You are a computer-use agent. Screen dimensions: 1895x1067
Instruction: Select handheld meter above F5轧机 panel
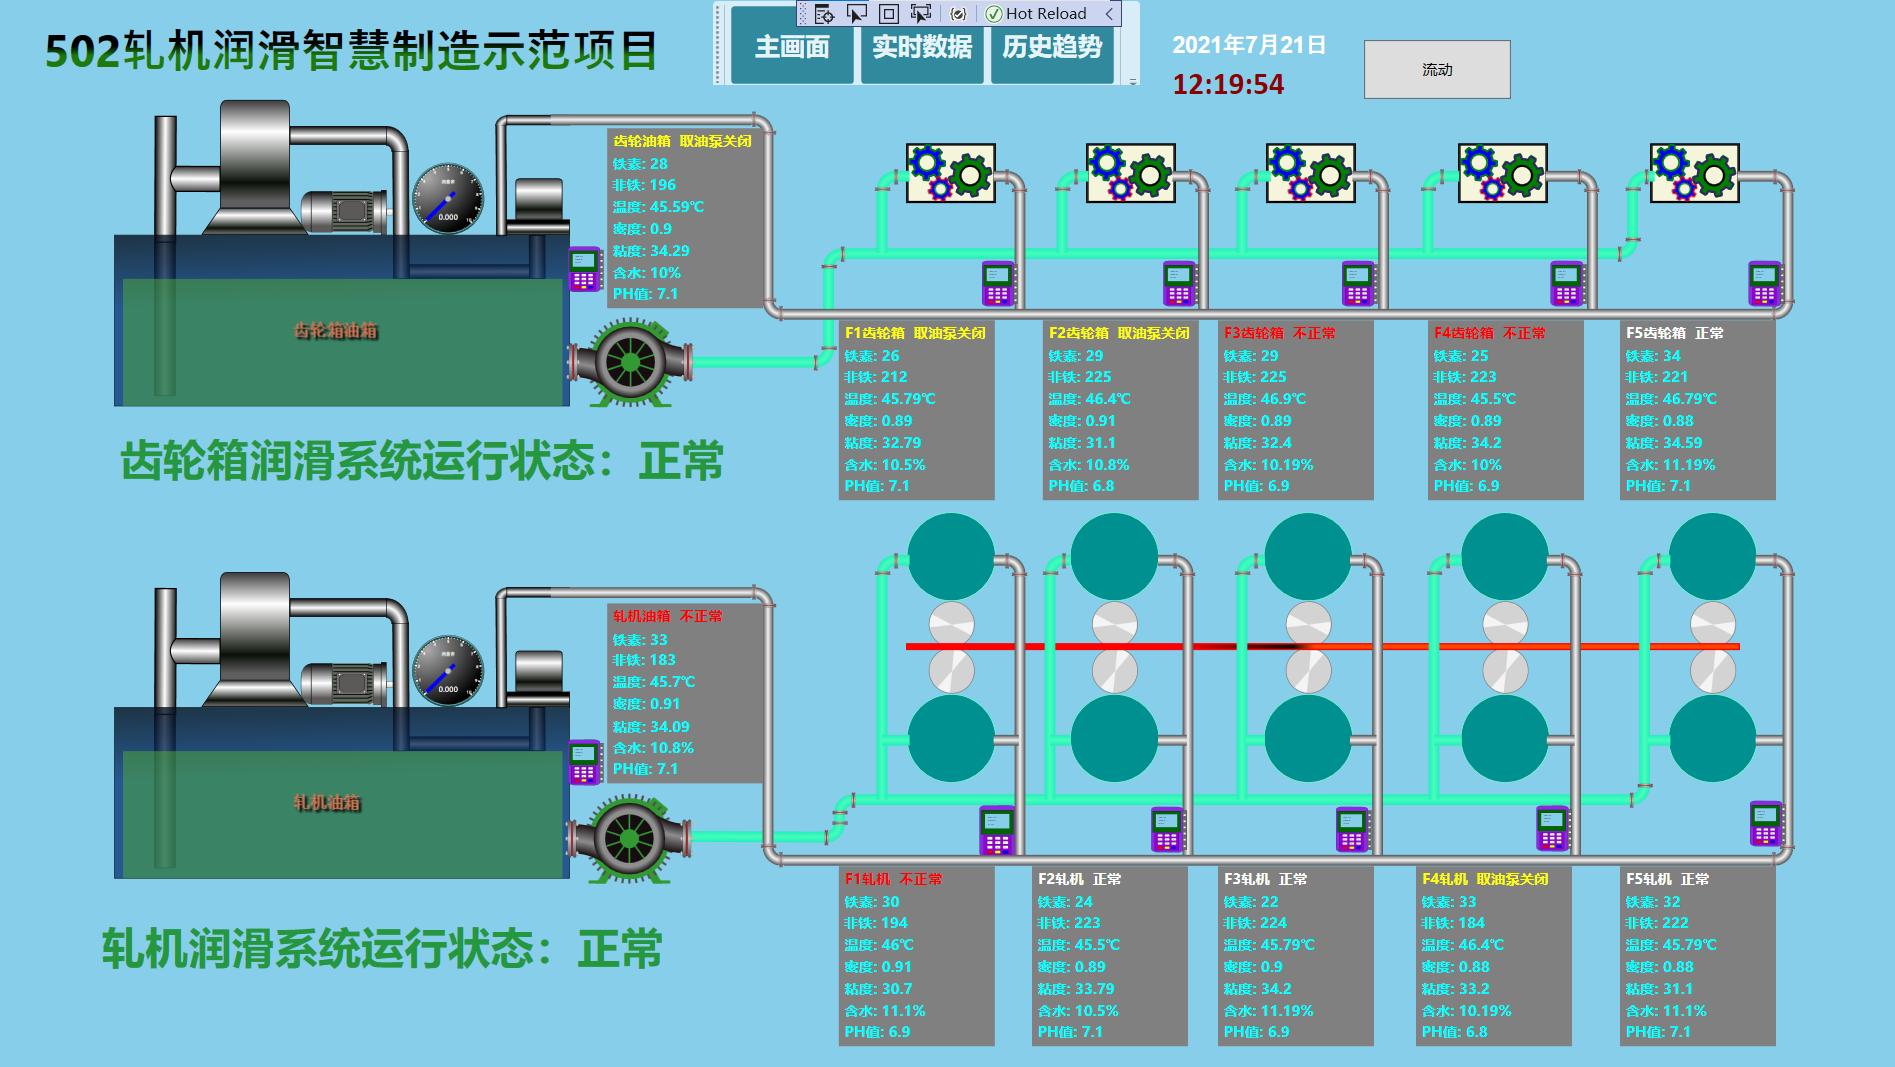[x=1766, y=824]
